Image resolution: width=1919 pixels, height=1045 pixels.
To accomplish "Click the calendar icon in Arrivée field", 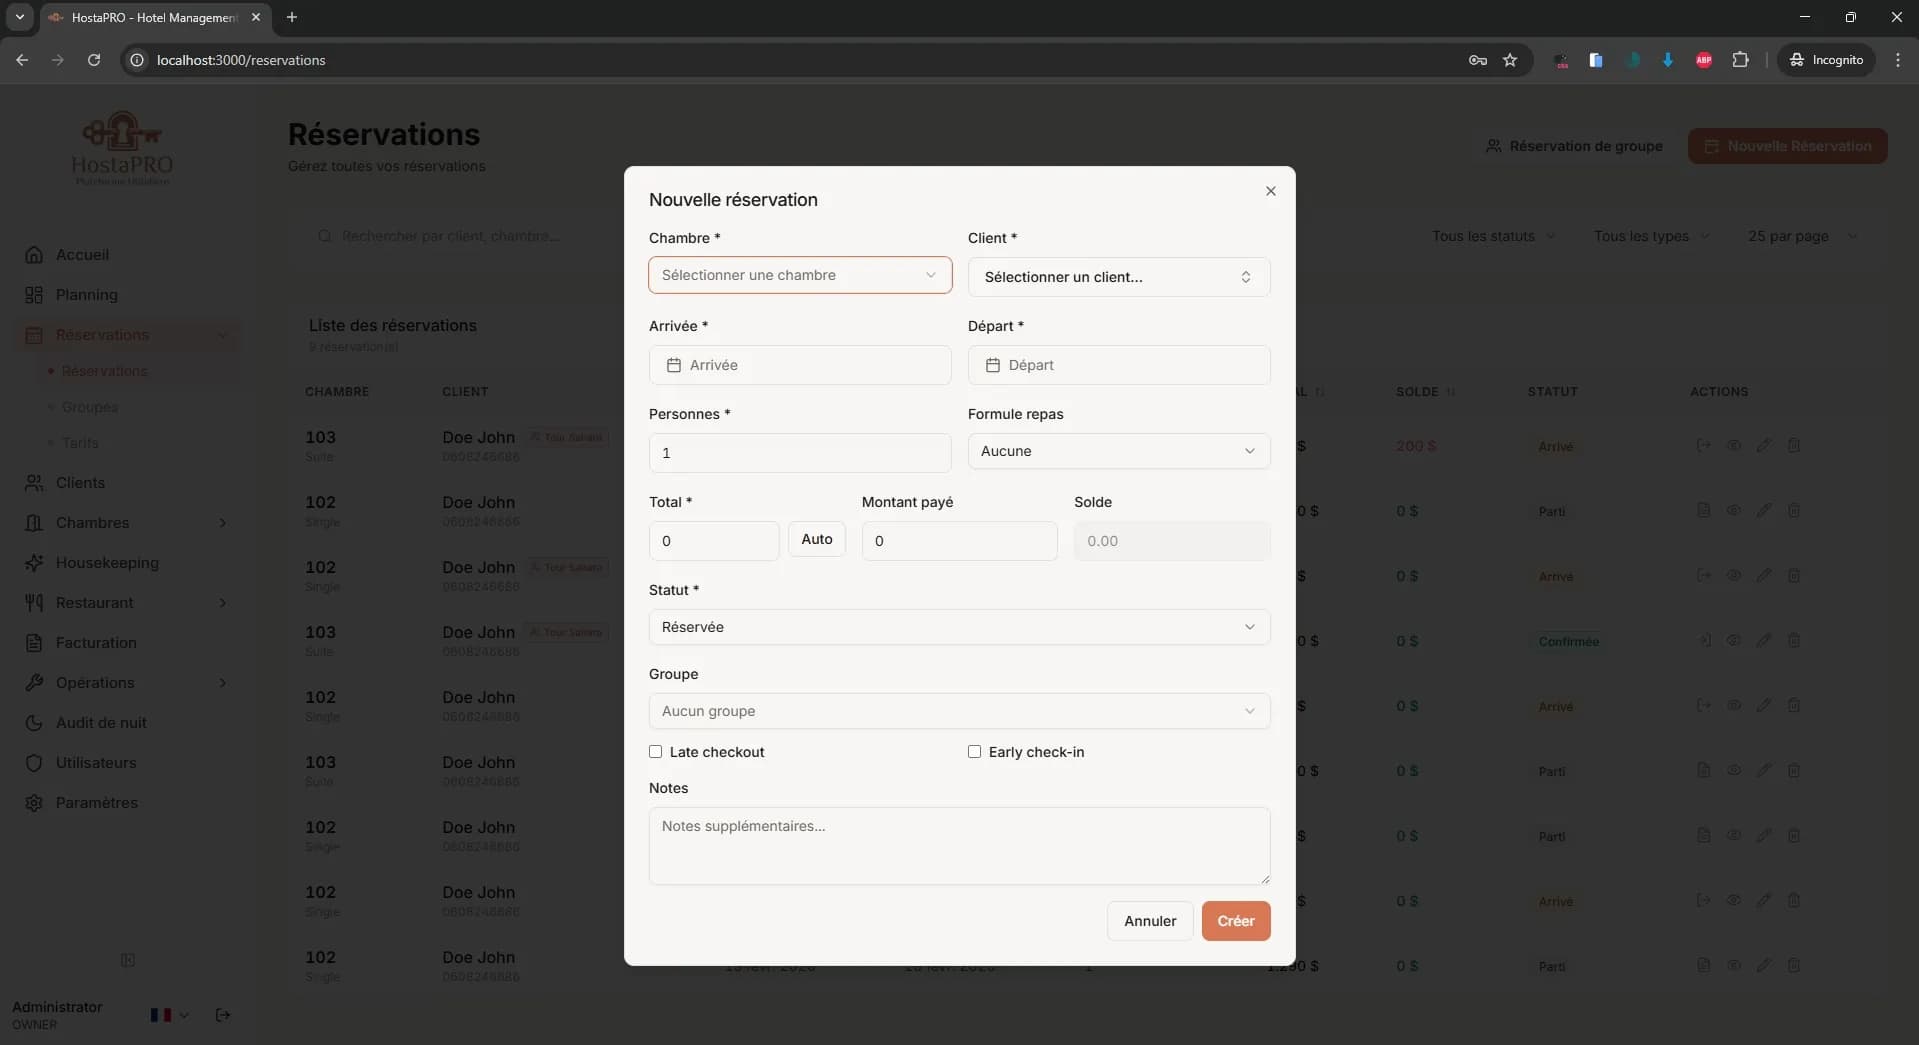I will [674, 365].
